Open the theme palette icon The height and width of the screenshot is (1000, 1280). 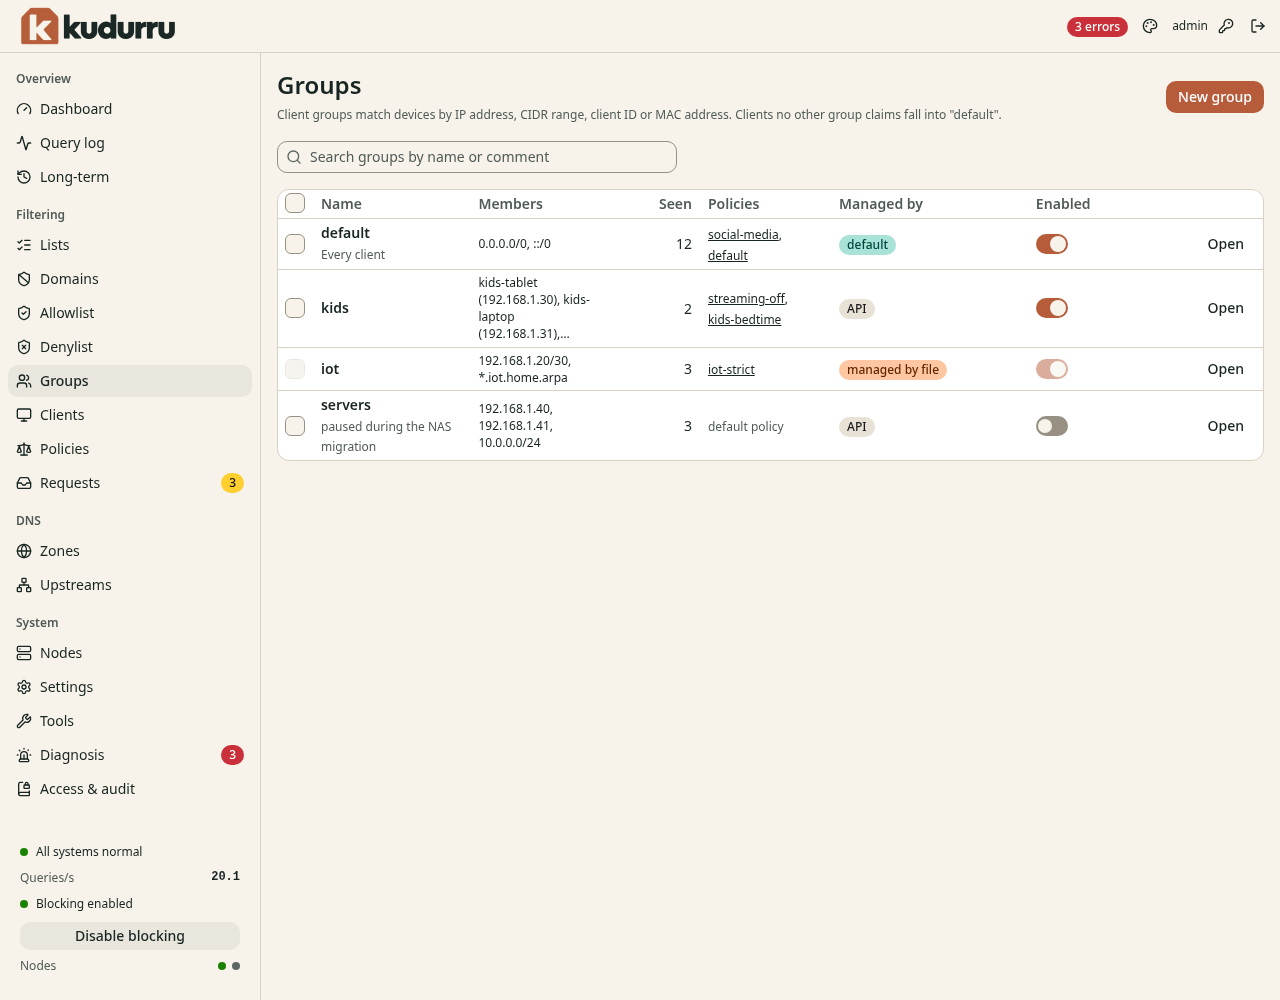click(1150, 26)
